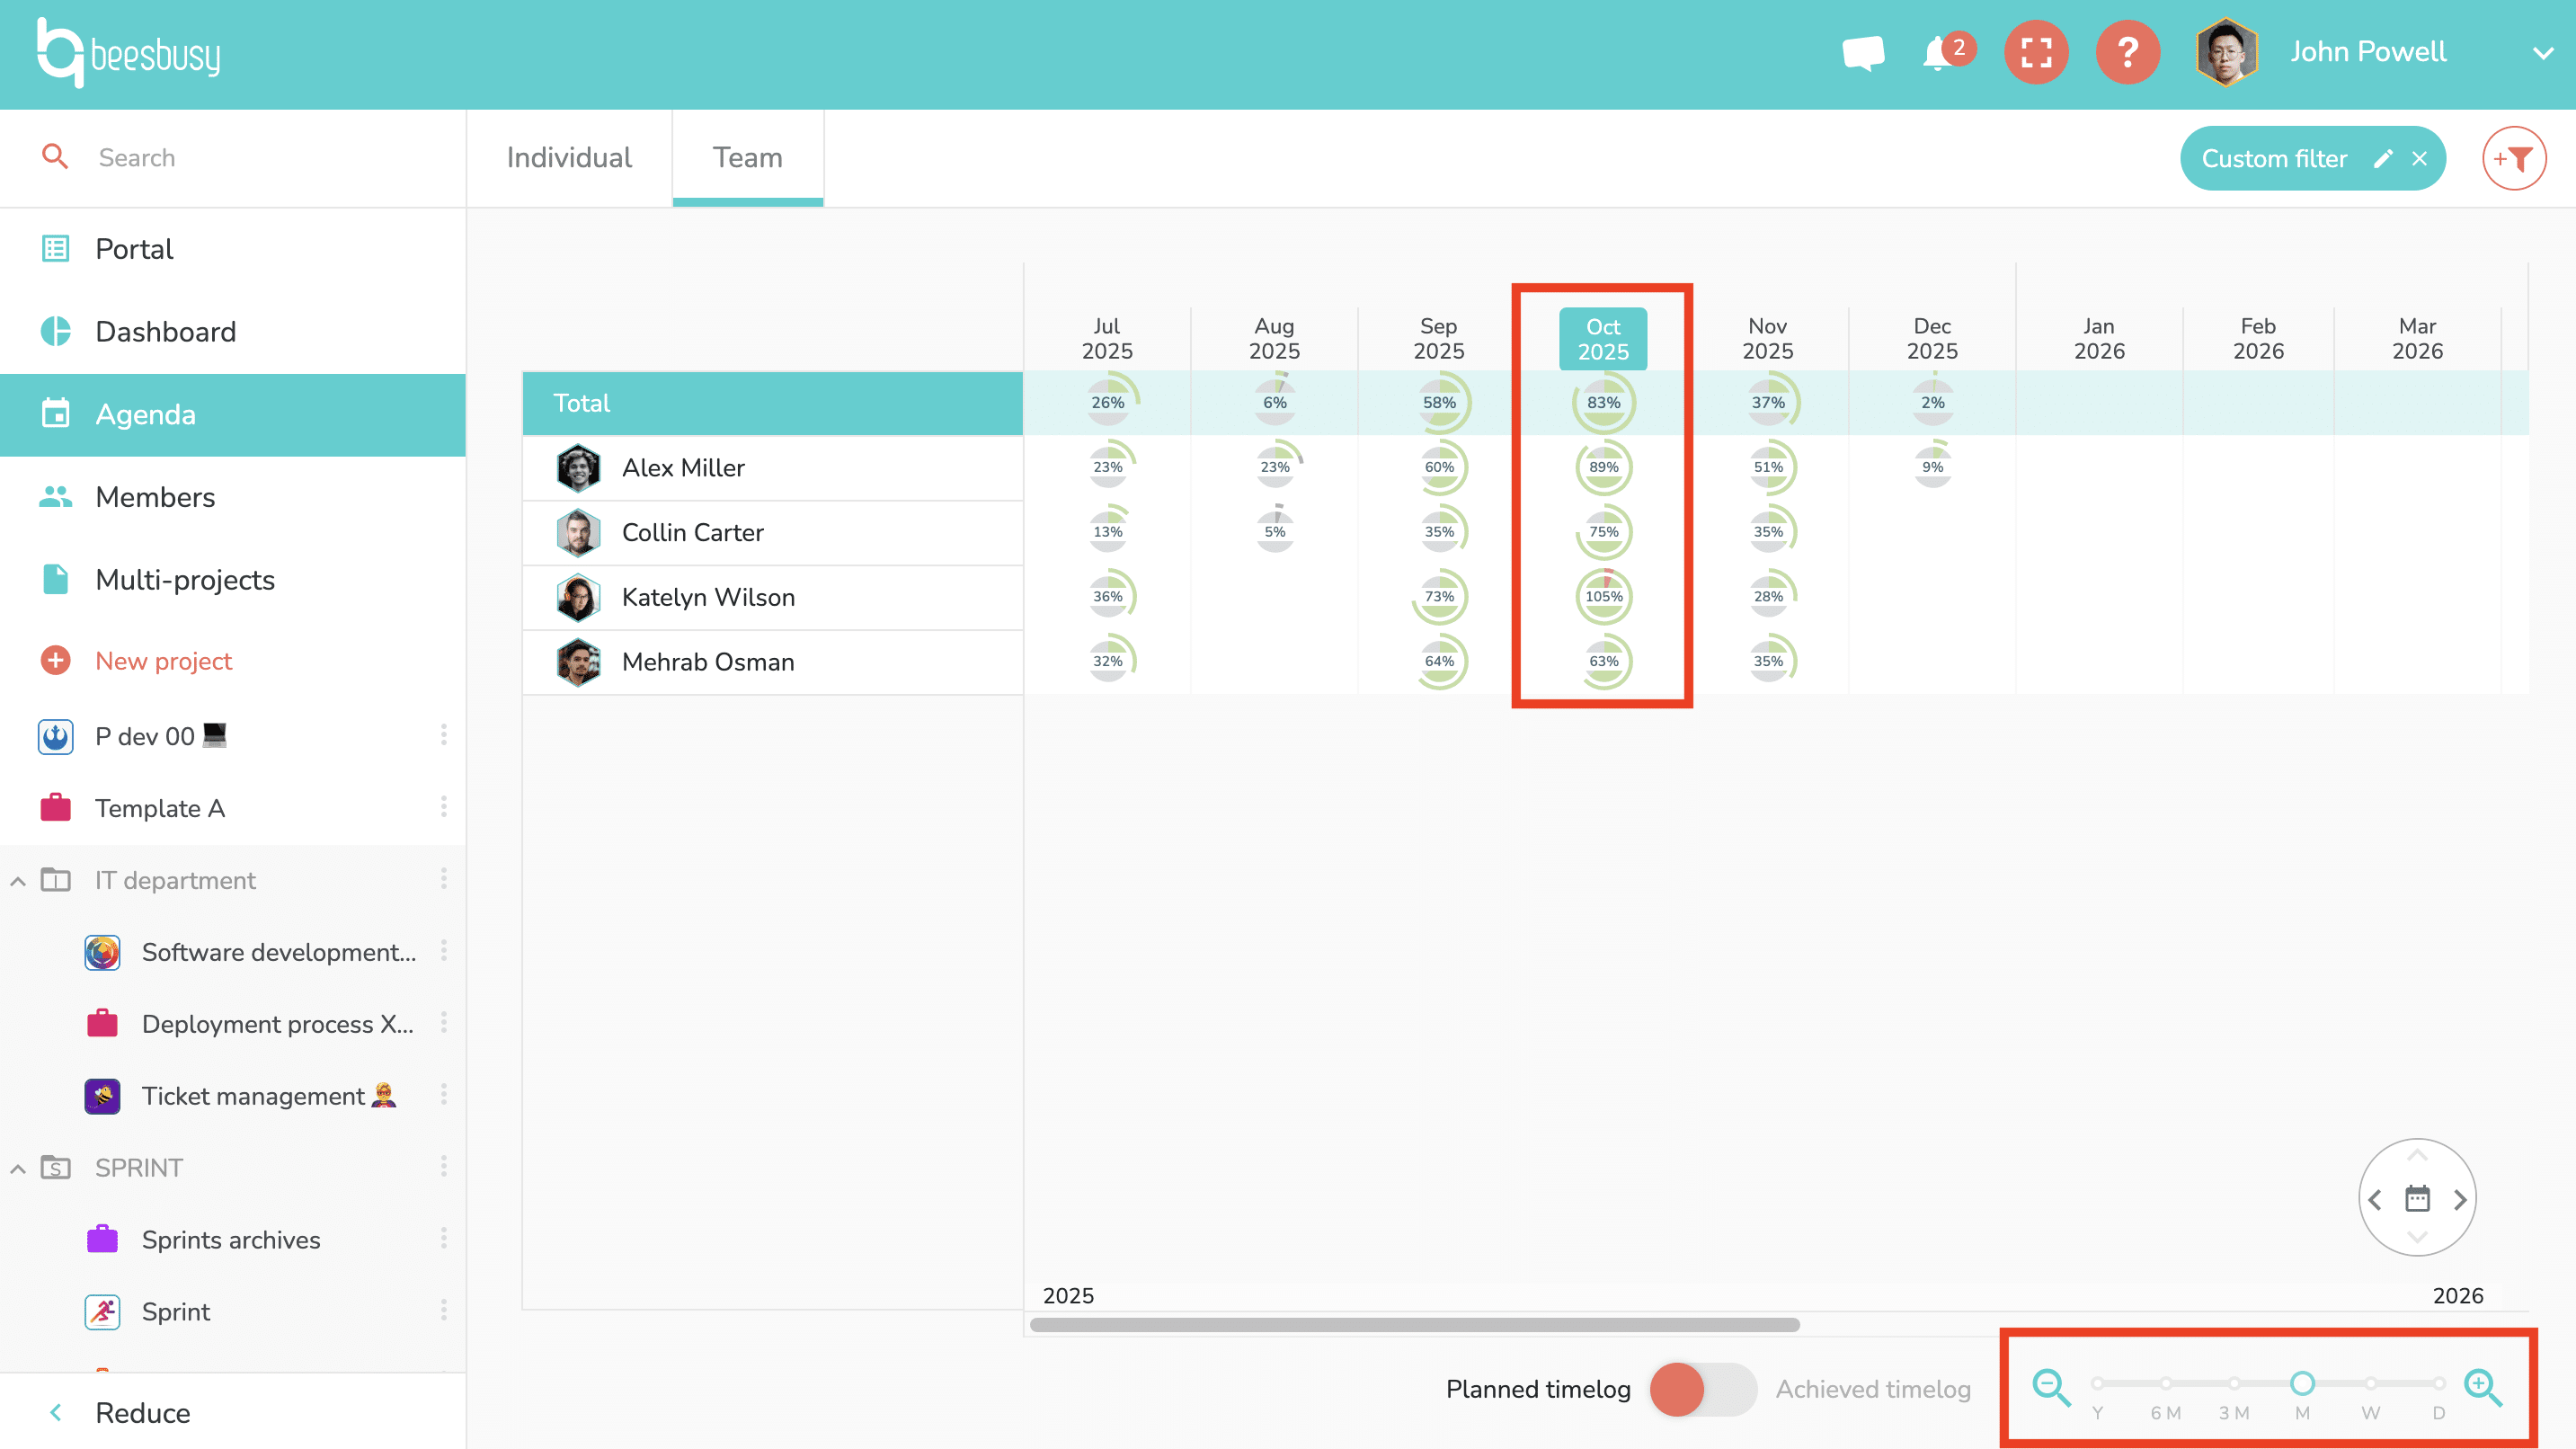Open Members in the sidebar
Screen dimensions: 2576x1449
coord(155,497)
